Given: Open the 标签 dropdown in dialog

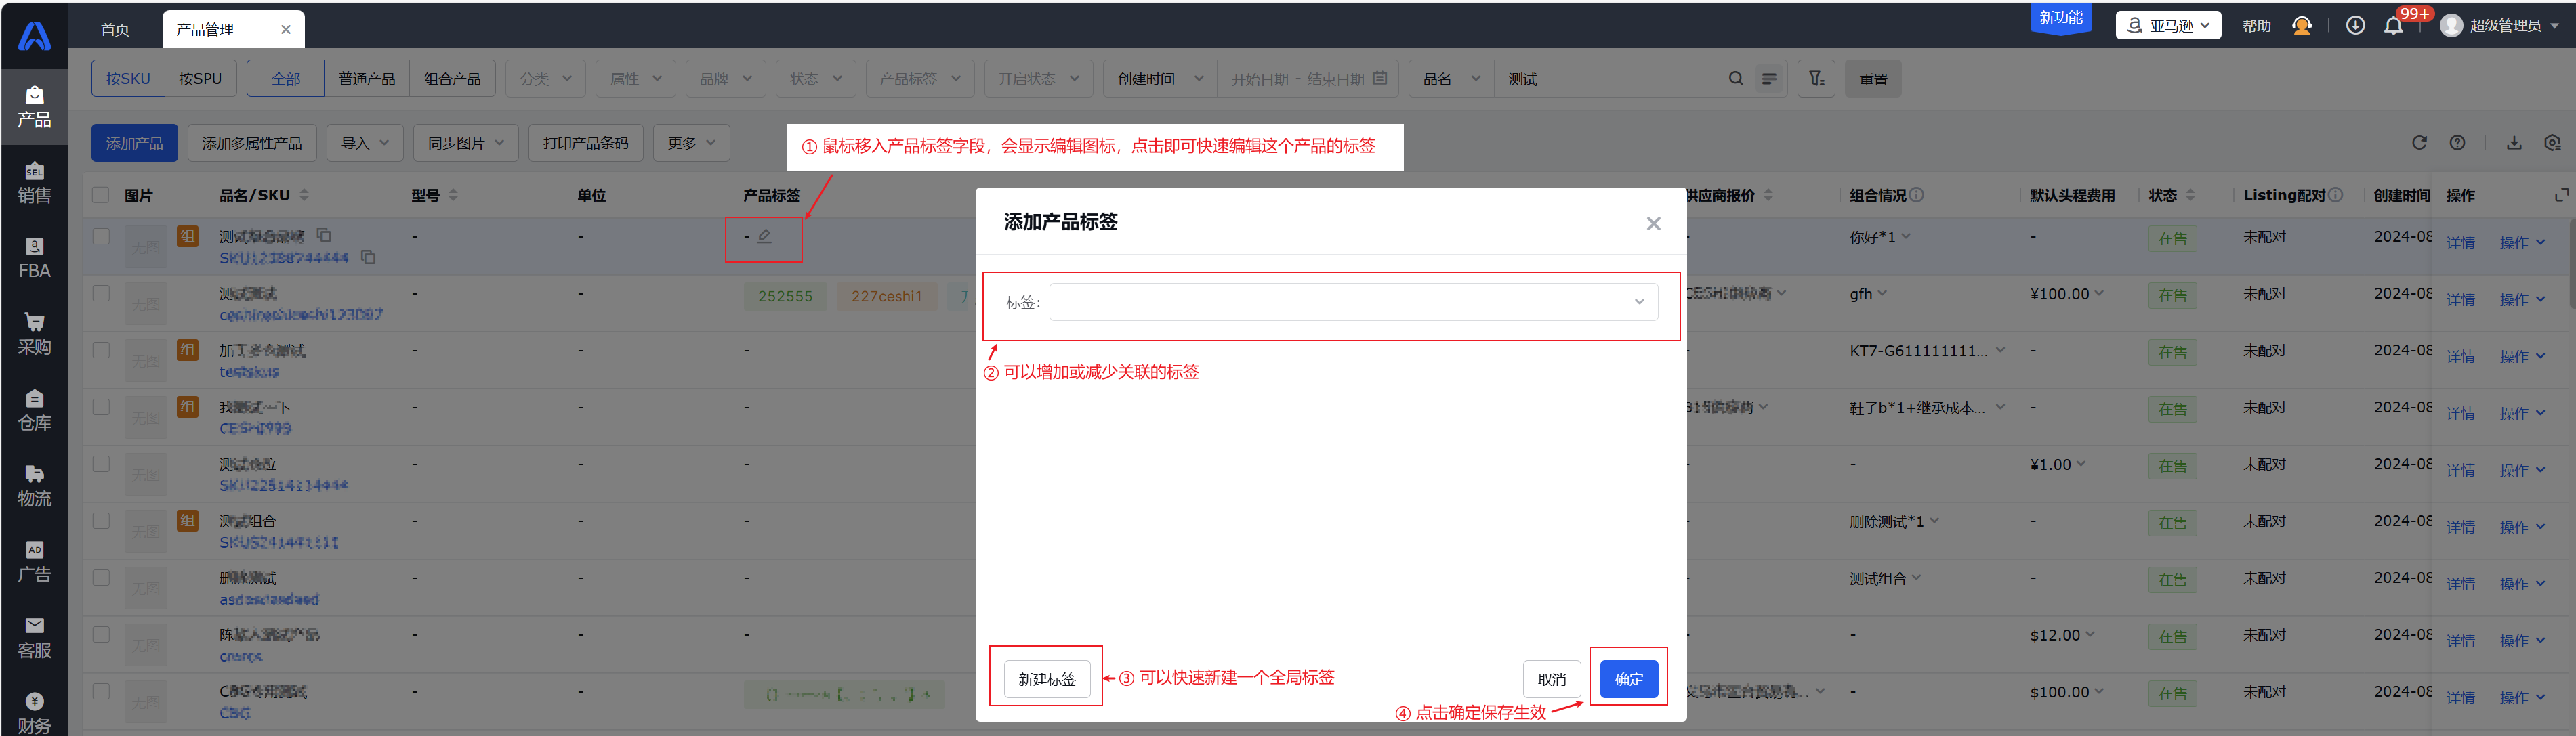Looking at the screenshot, I should pos(1353,302).
